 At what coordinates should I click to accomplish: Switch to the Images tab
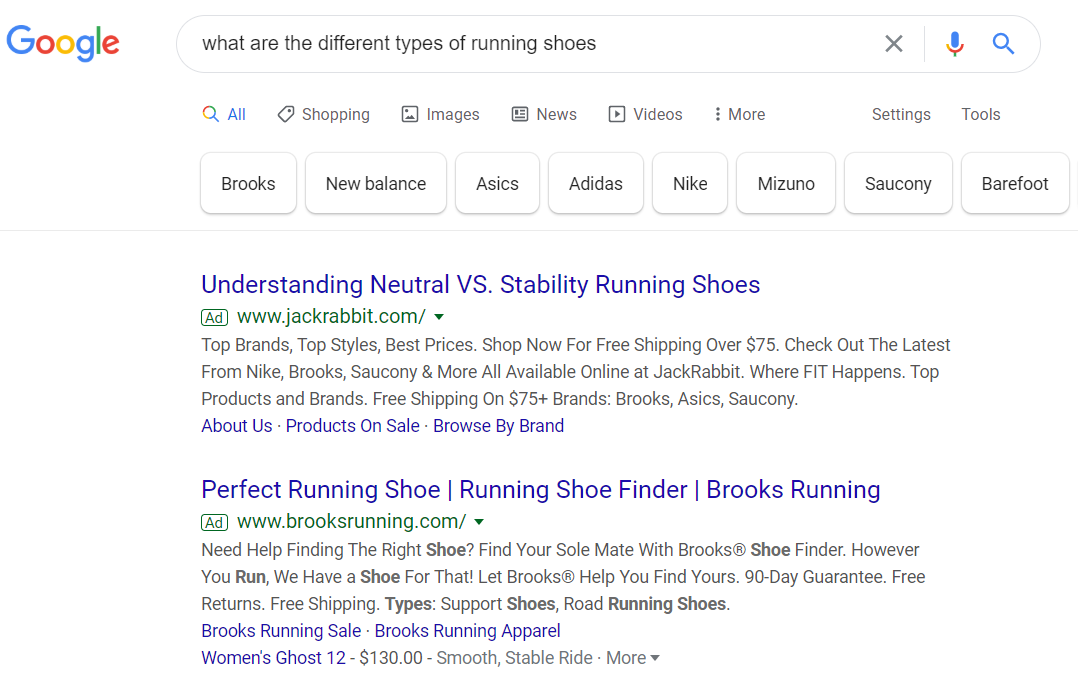[440, 114]
